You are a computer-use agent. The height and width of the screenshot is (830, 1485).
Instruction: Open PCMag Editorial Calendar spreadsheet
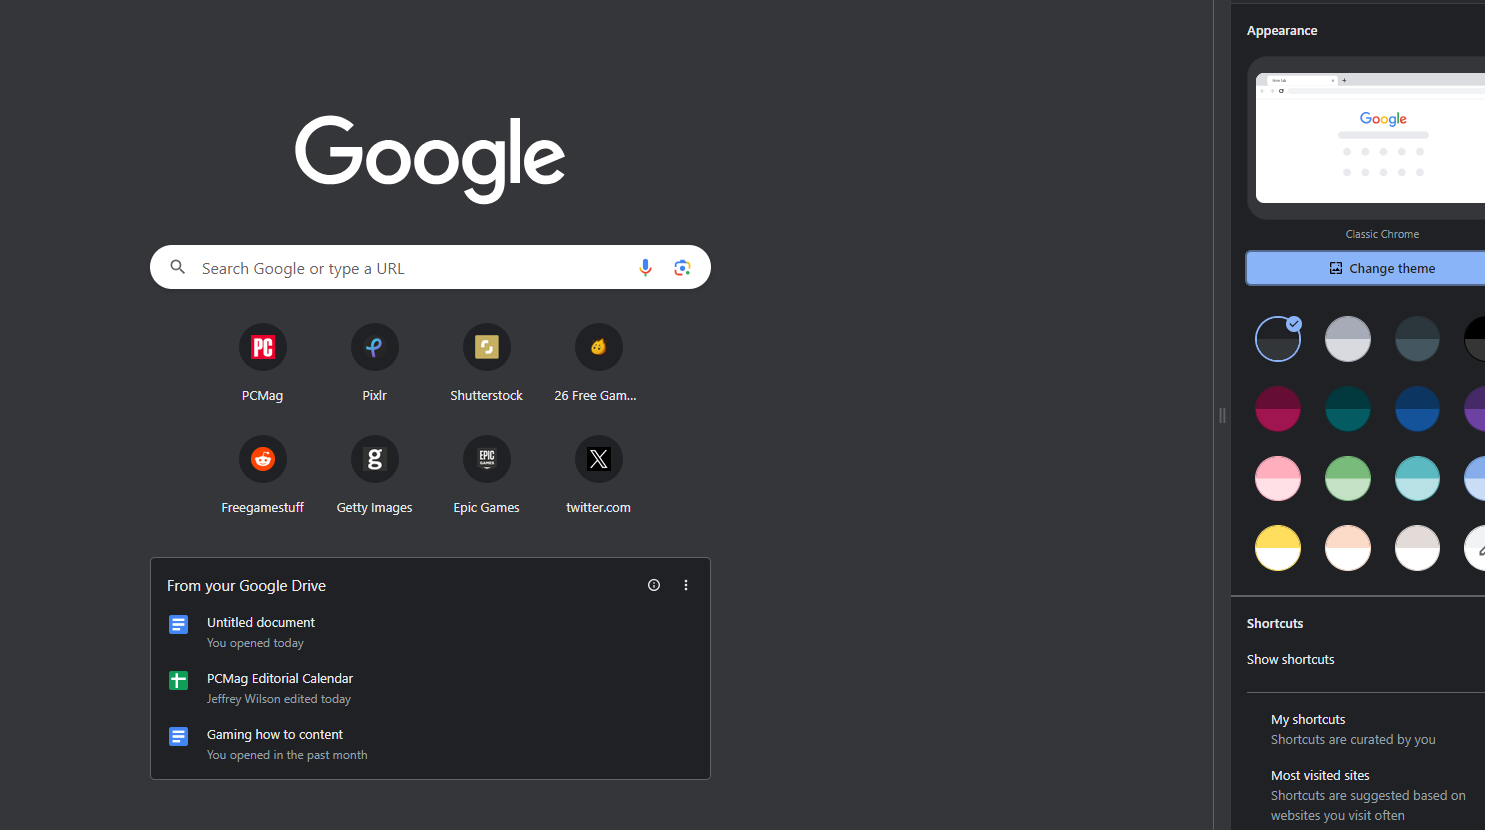[280, 679]
